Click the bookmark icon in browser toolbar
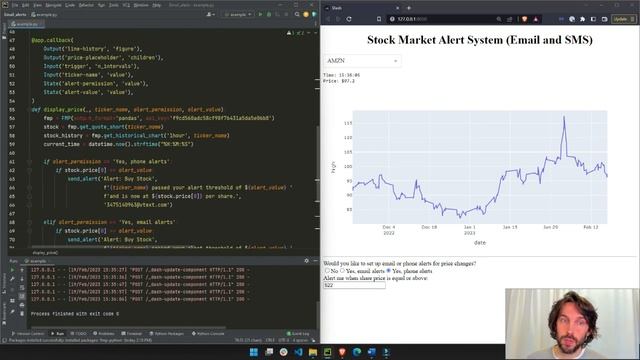 379,19
